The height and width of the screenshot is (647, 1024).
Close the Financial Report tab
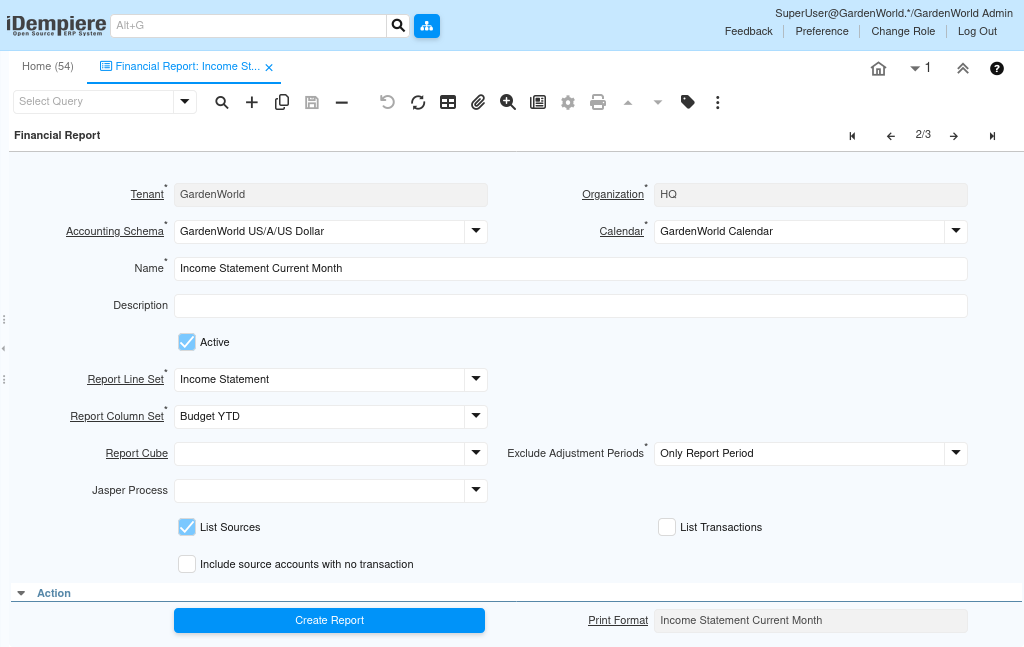pyautogui.click(x=269, y=67)
